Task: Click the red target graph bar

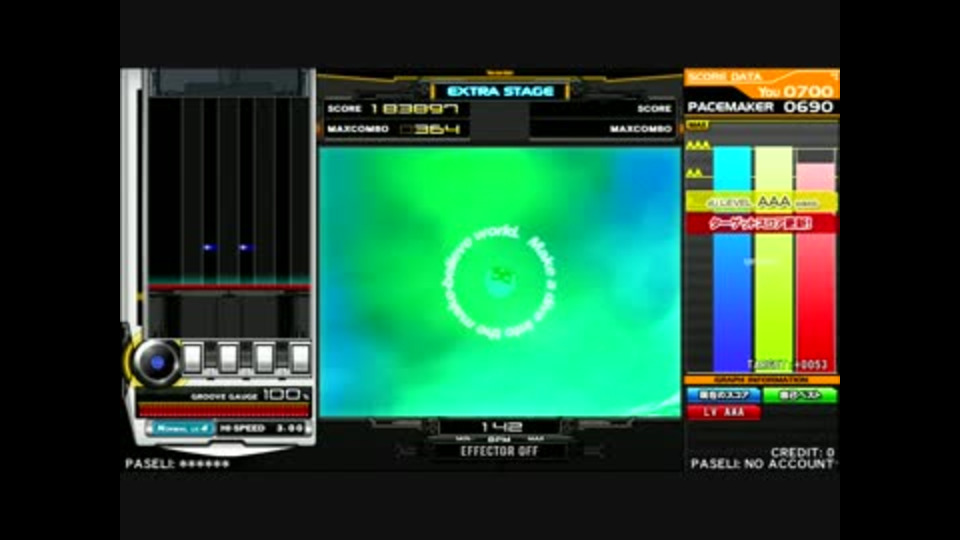Action: pos(816,267)
